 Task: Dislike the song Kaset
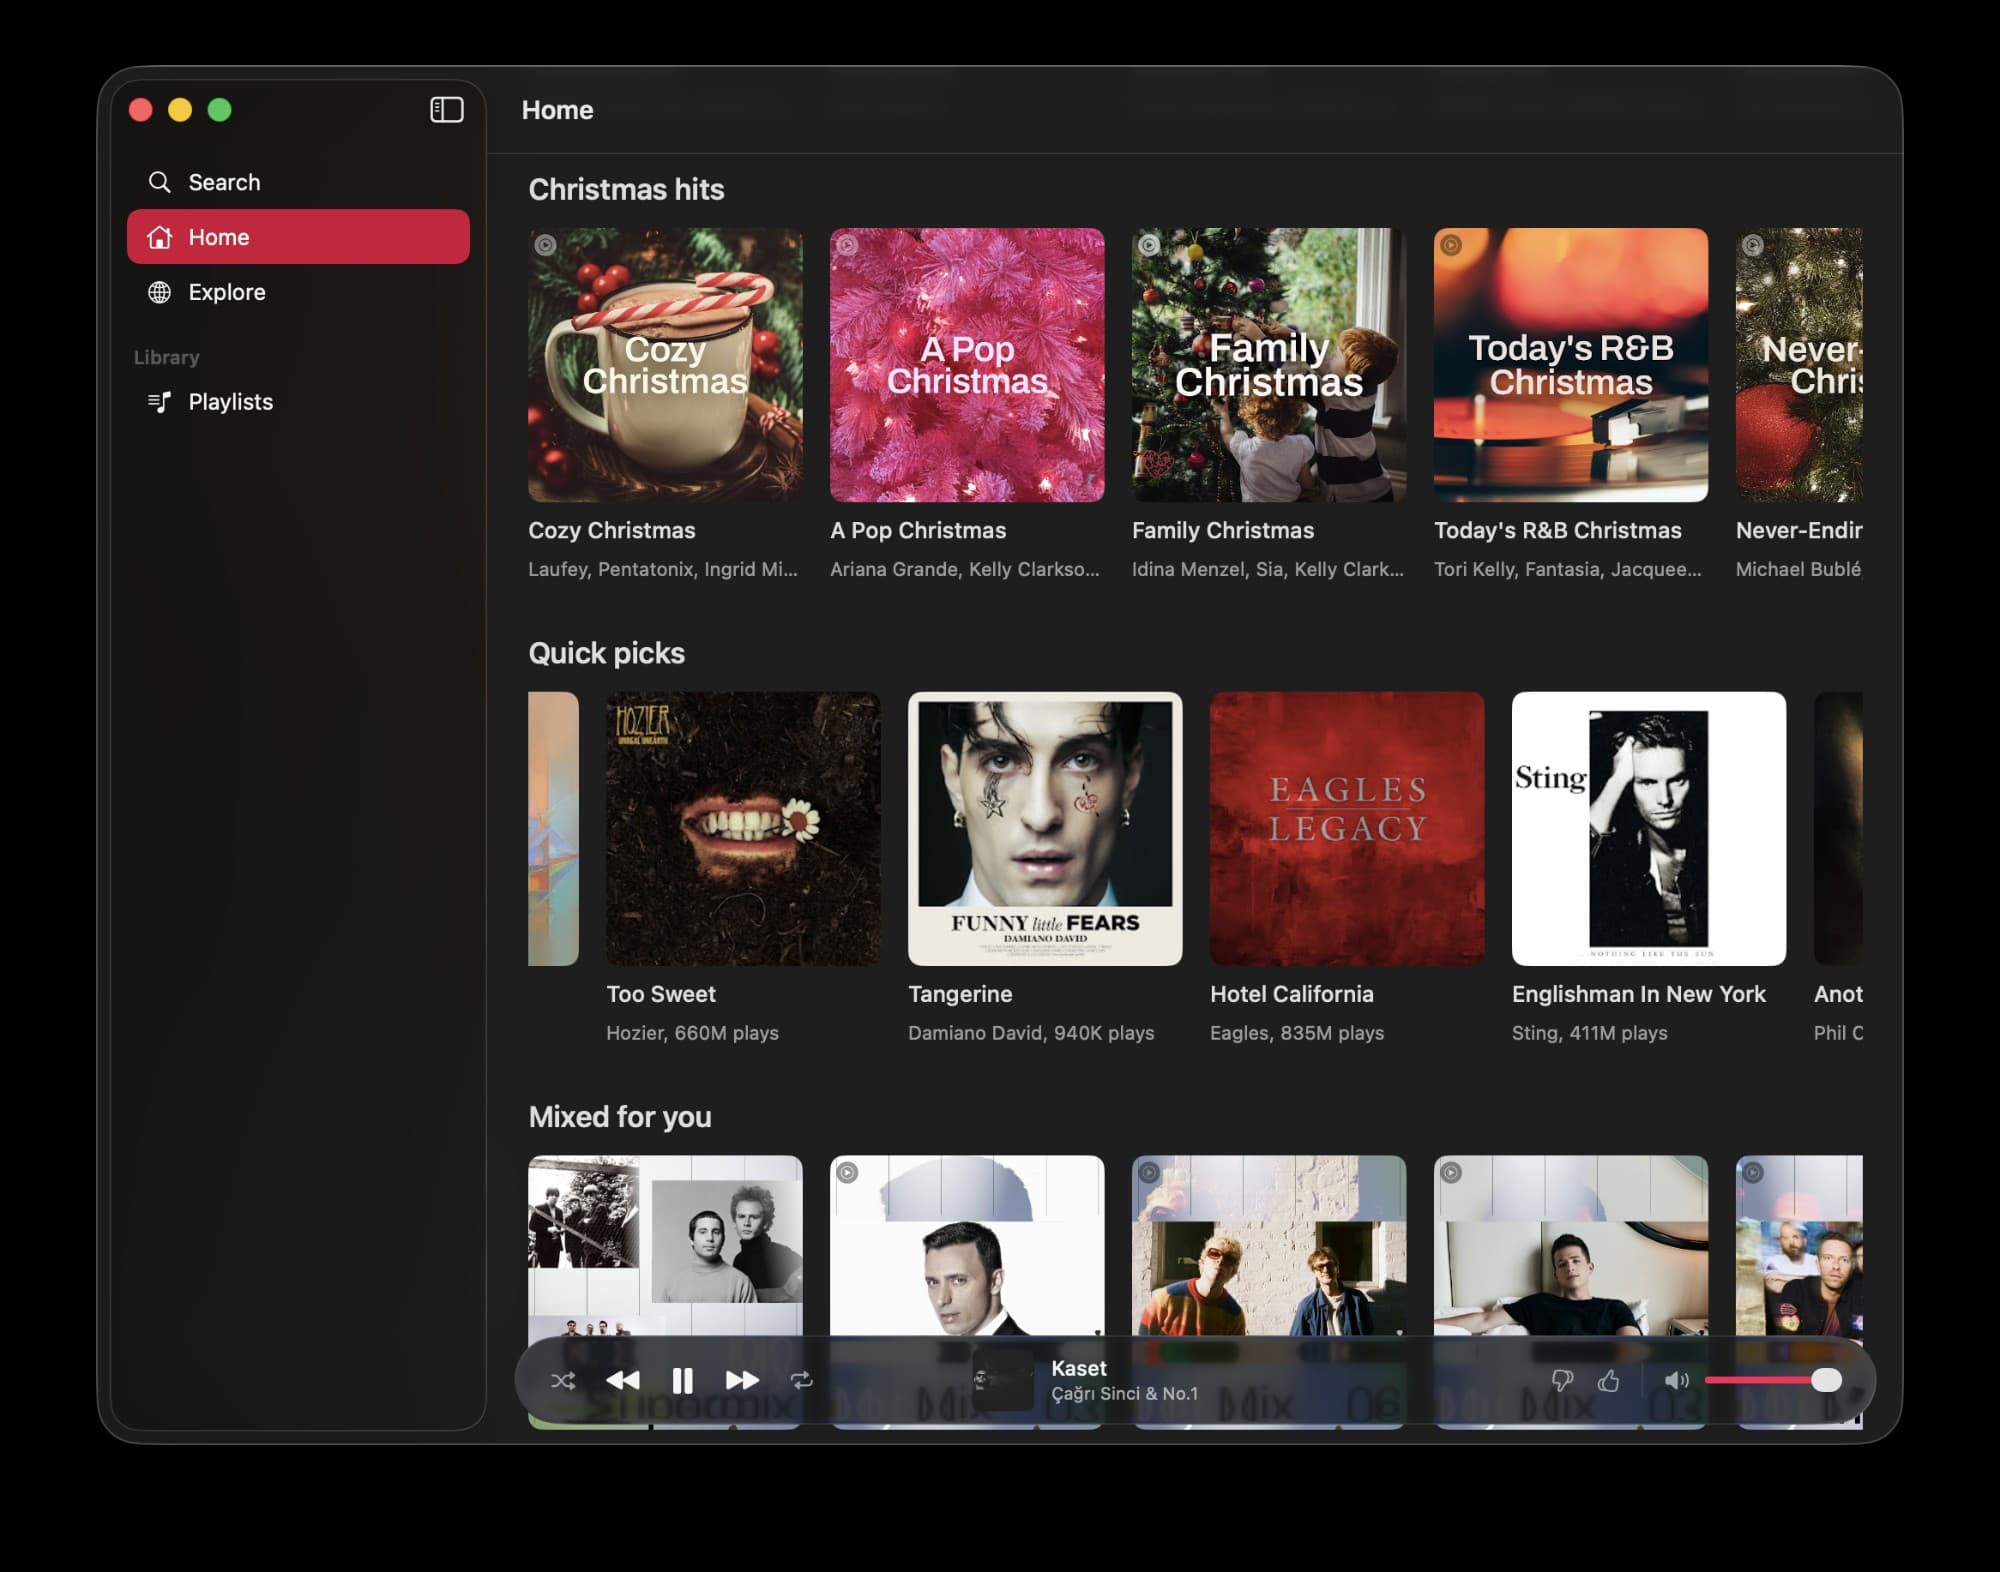click(1561, 1381)
